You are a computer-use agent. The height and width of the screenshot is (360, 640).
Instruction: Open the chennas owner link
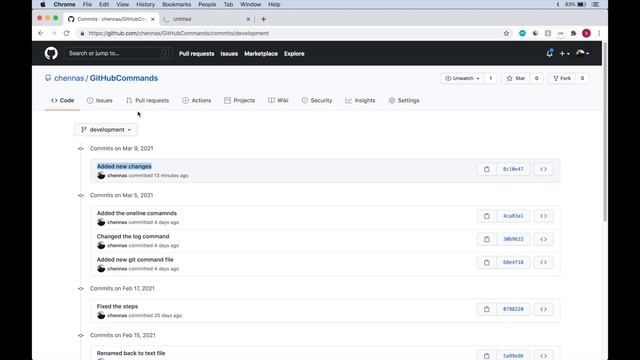[x=69, y=78]
